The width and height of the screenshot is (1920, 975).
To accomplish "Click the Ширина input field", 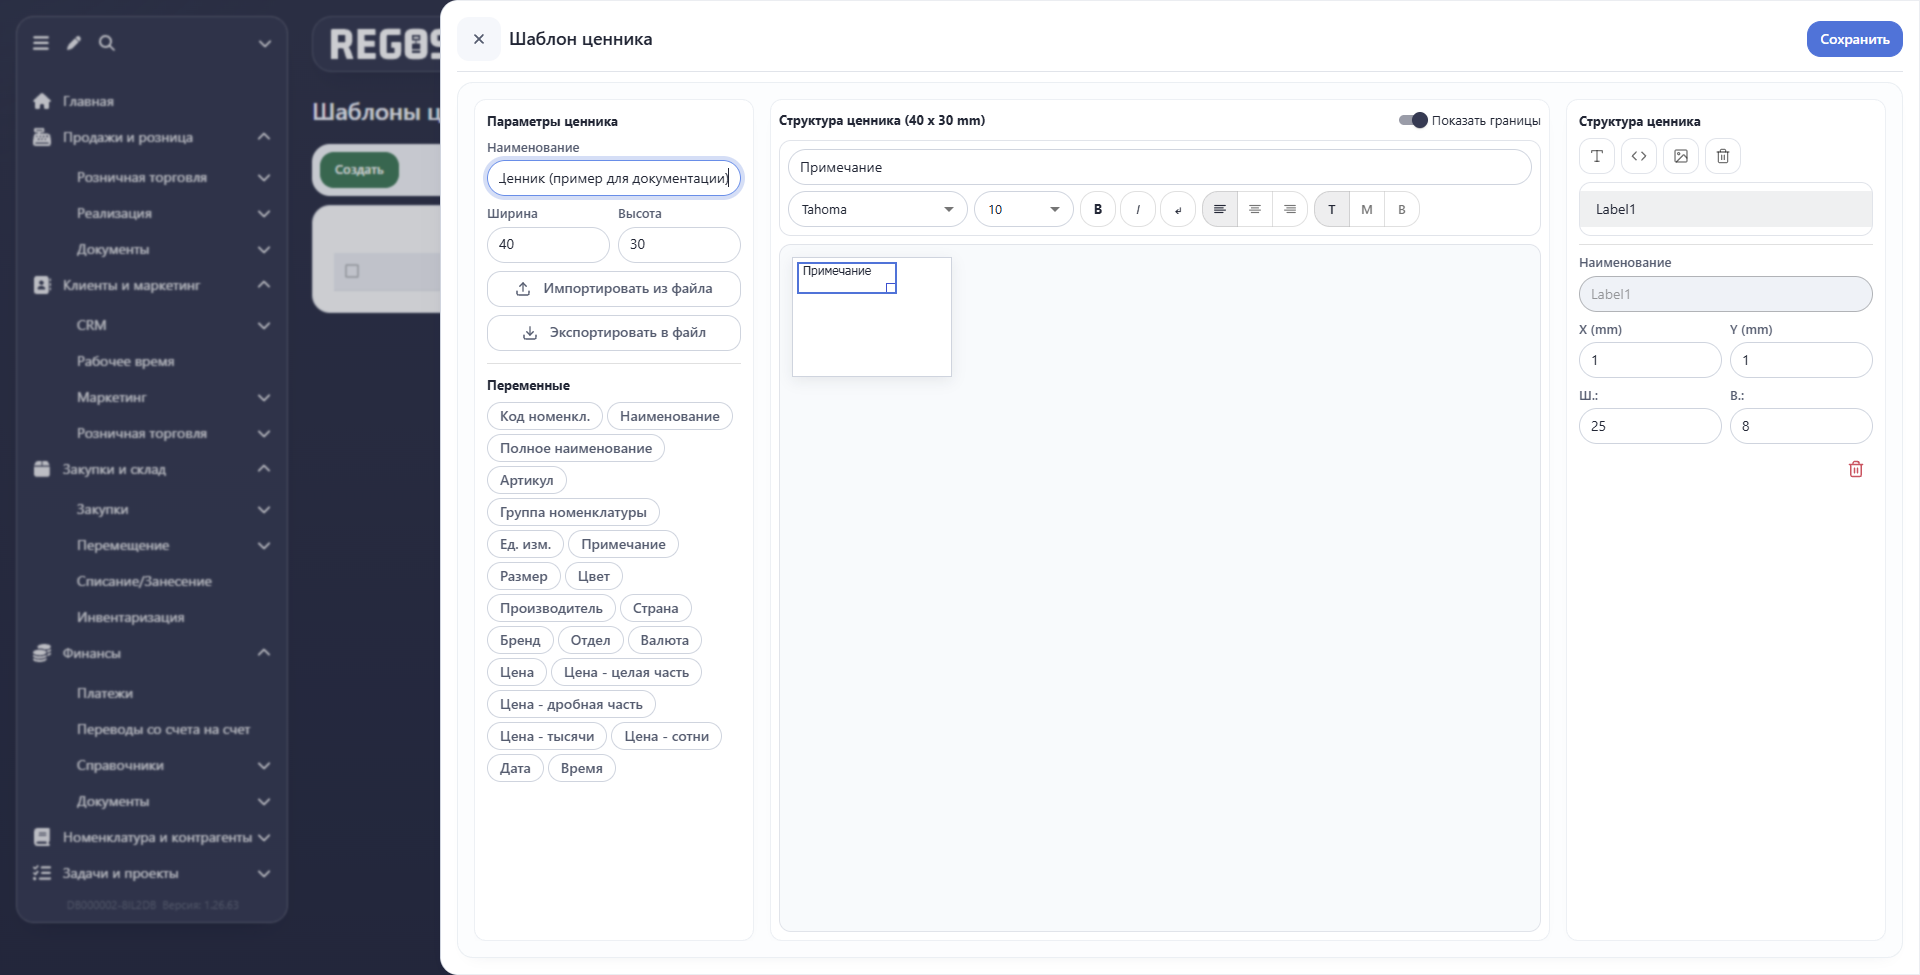I will click(x=548, y=244).
